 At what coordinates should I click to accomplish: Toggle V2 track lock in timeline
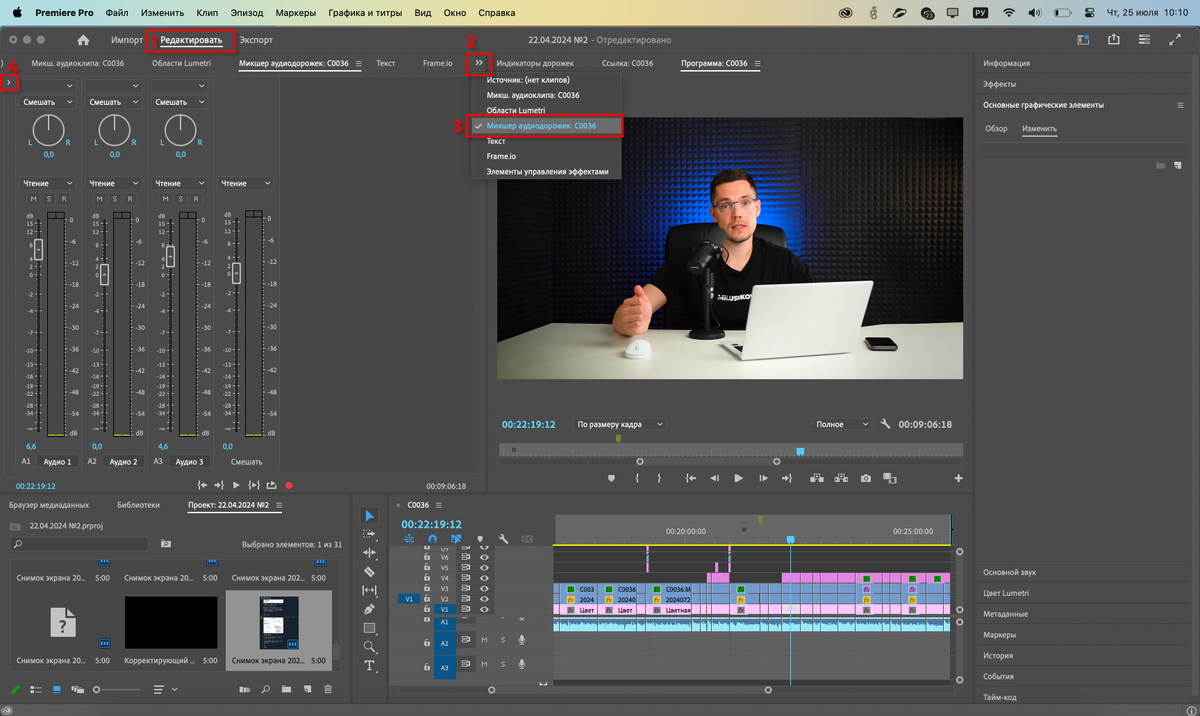click(x=427, y=598)
